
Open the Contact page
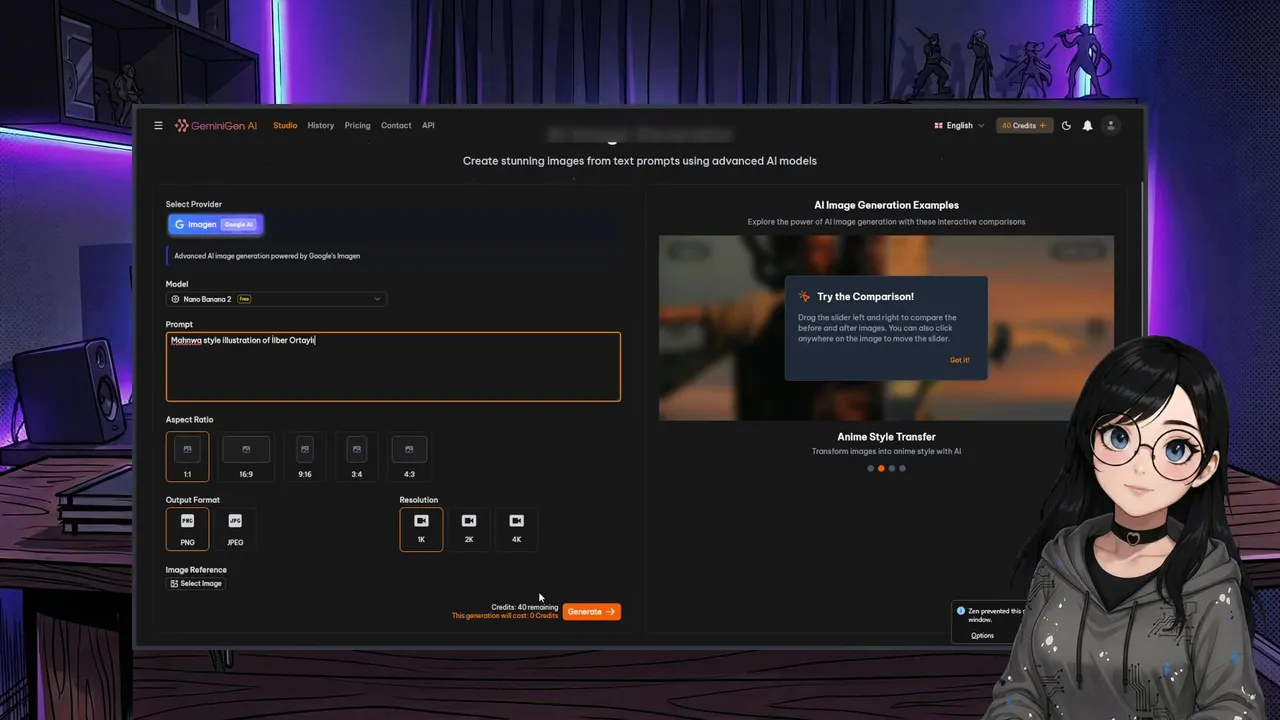[396, 126]
